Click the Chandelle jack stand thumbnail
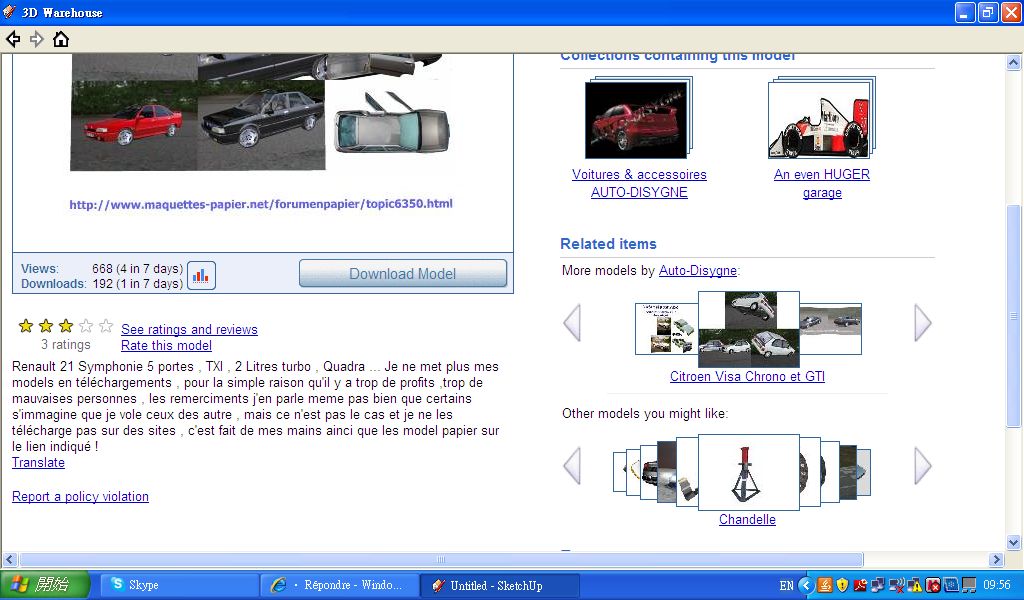Image resolution: width=1024 pixels, height=600 pixels. coord(748,472)
